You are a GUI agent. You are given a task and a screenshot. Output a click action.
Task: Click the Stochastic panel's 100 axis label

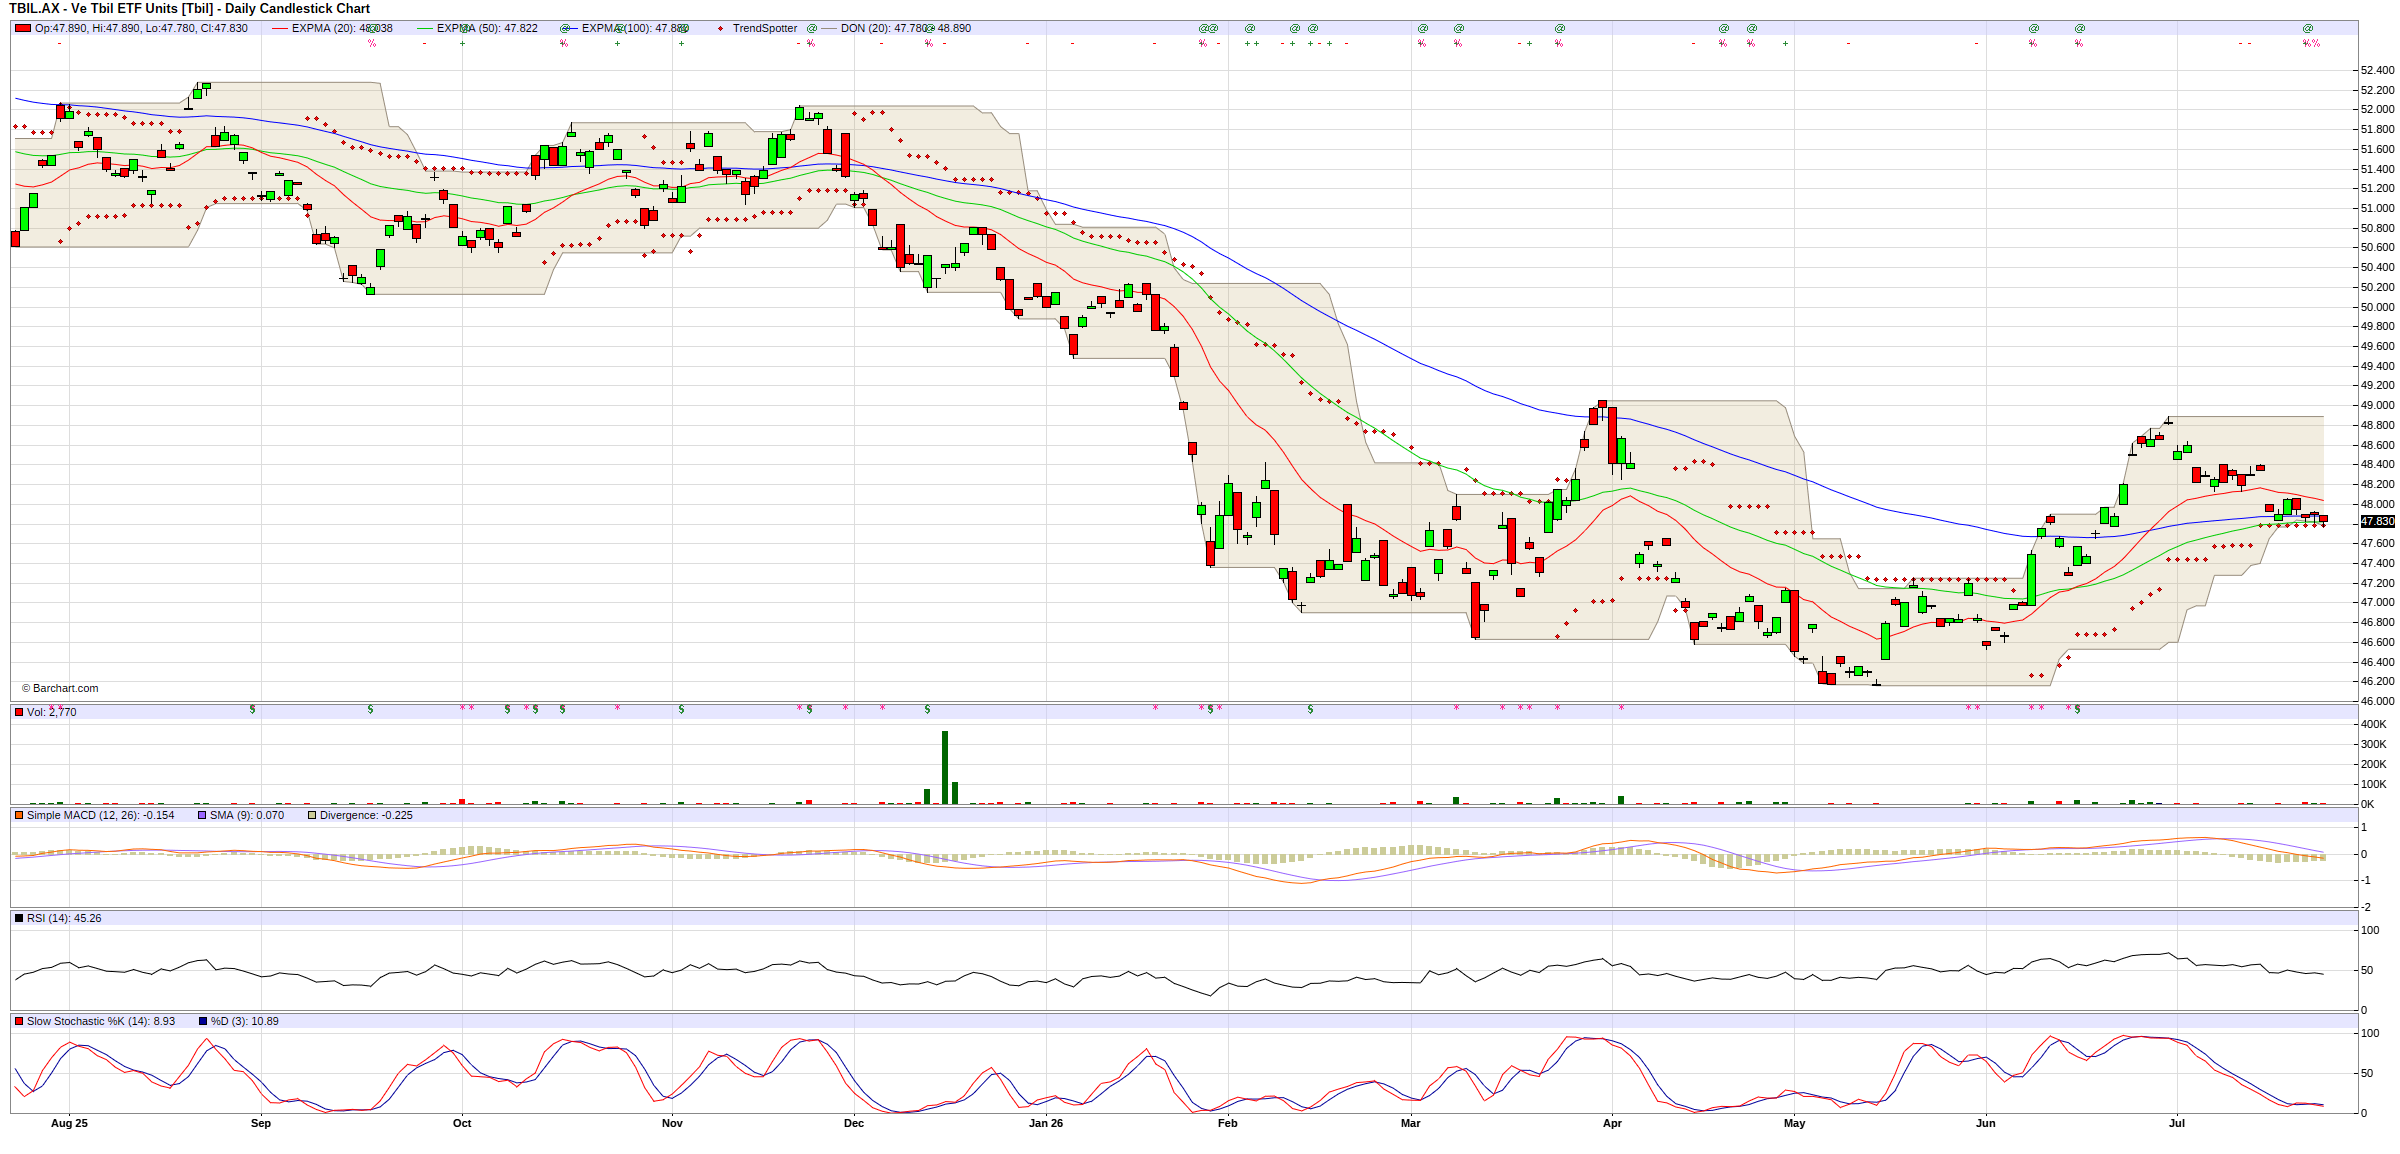tap(2370, 1033)
